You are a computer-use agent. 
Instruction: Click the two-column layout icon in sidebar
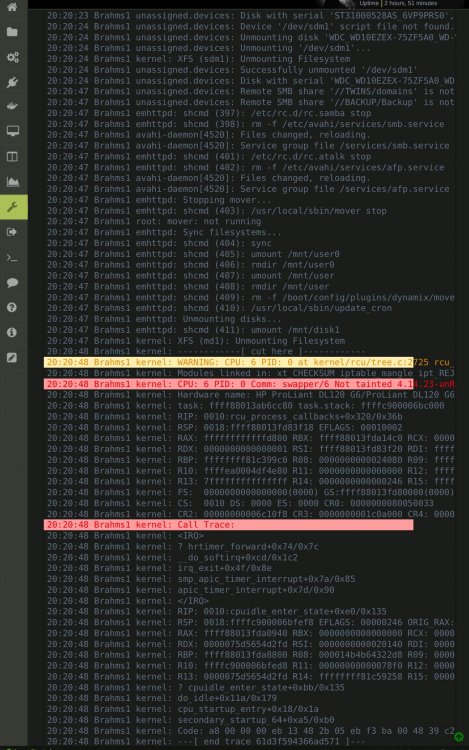pyautogui.click(x=12, y=156)
